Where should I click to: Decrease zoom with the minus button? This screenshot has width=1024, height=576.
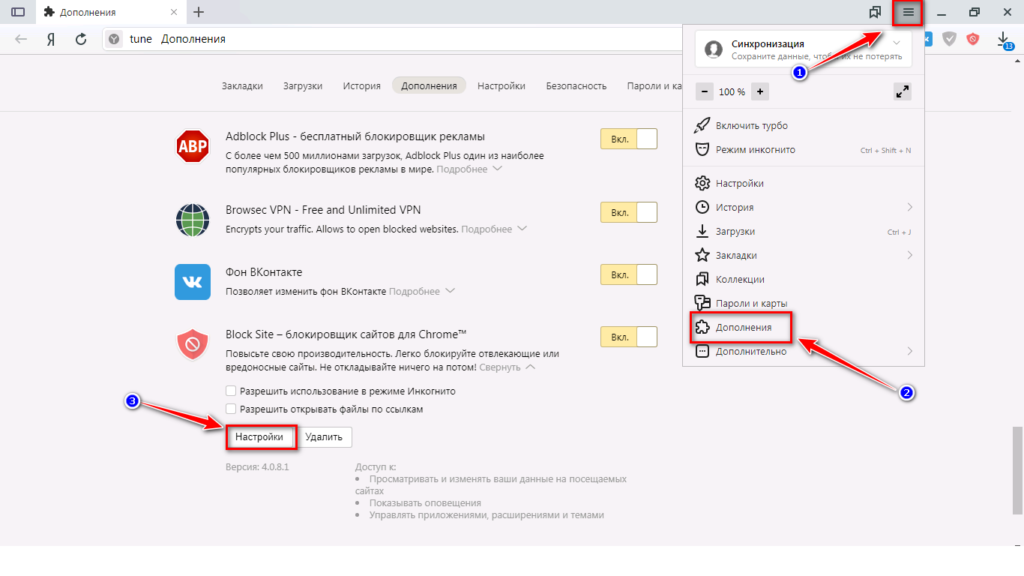tap(704, 92)
